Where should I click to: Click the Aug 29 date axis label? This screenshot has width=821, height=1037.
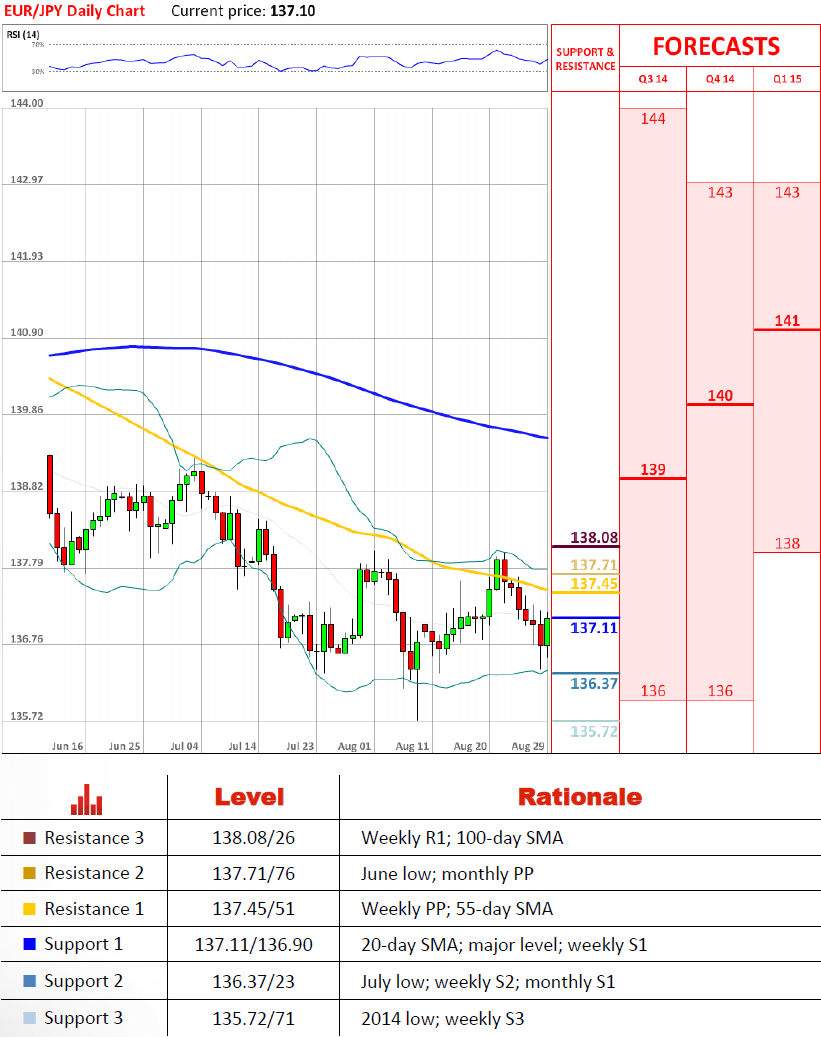point(528,746)
